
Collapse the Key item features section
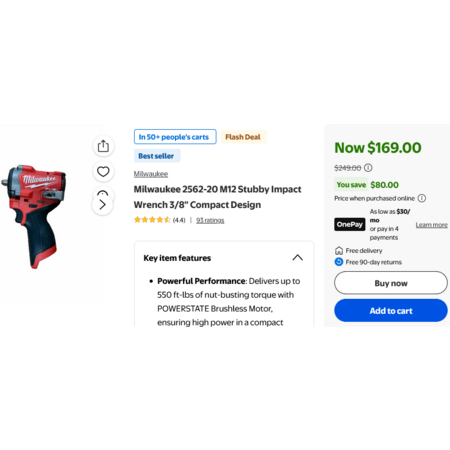[x=298, y=258]
